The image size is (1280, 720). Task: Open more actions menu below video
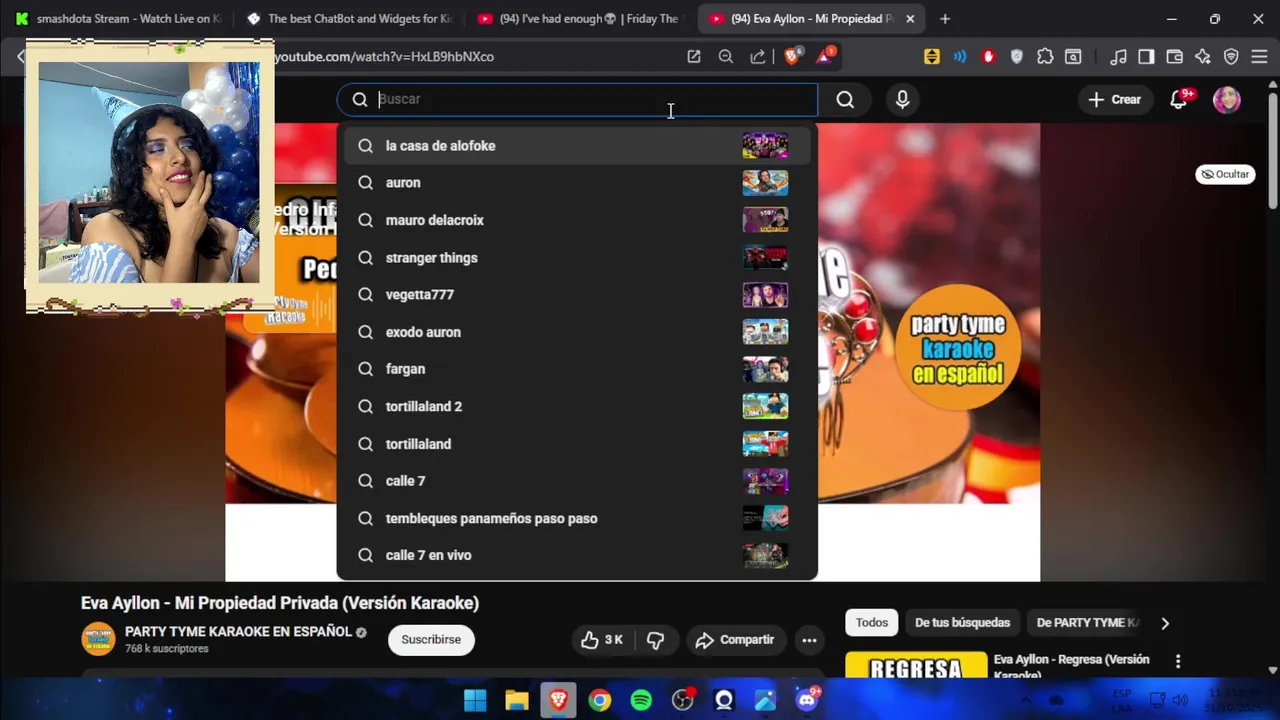tap(809, 640)
